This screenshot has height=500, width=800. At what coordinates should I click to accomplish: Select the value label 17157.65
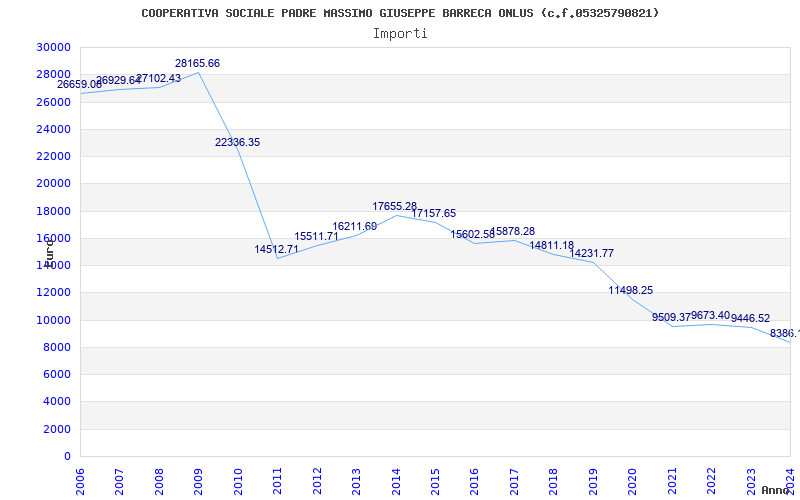[x=434, y=214]
